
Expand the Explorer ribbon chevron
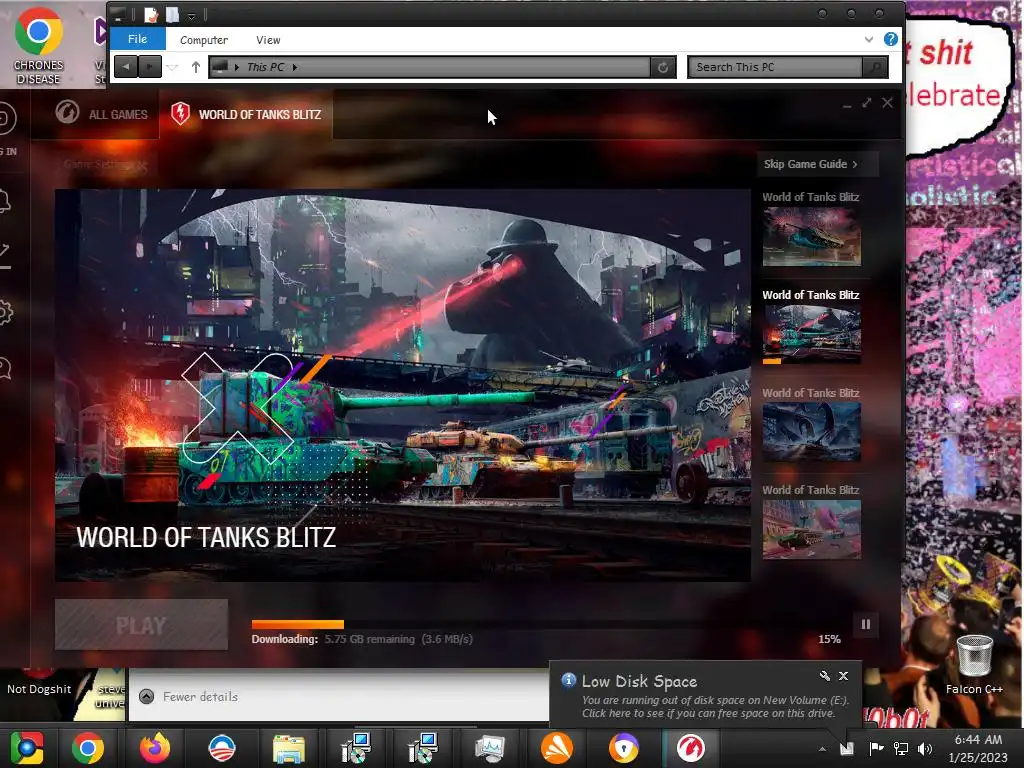coord(869,40)
